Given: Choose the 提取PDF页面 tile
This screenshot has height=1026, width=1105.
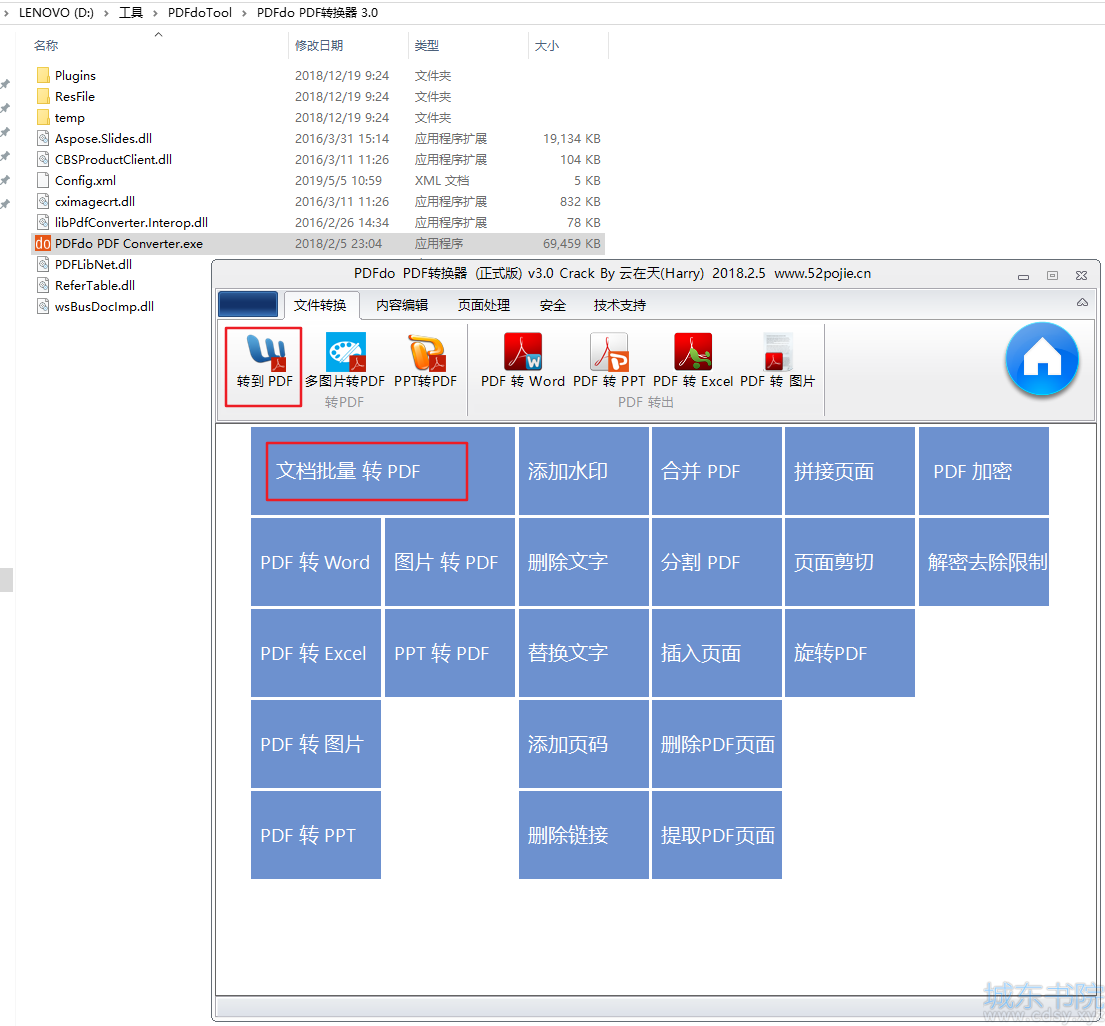Looking at the screenshot, I should [717, 834].
